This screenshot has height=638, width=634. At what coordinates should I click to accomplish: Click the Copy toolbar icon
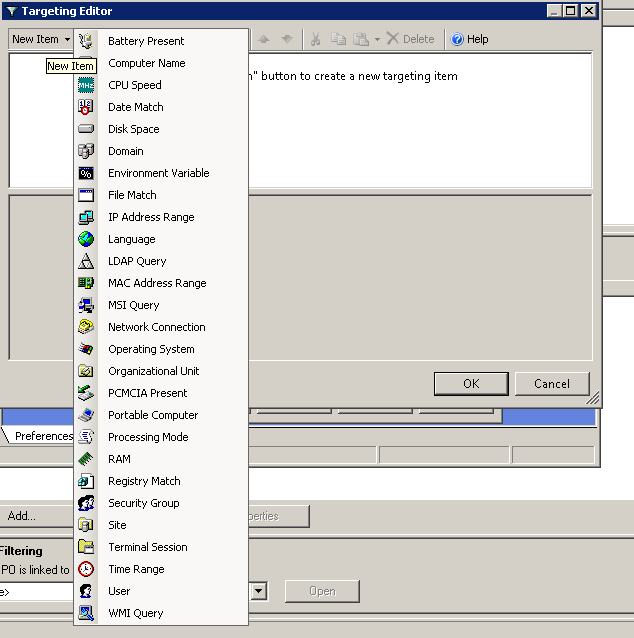(x=338, y=39)
